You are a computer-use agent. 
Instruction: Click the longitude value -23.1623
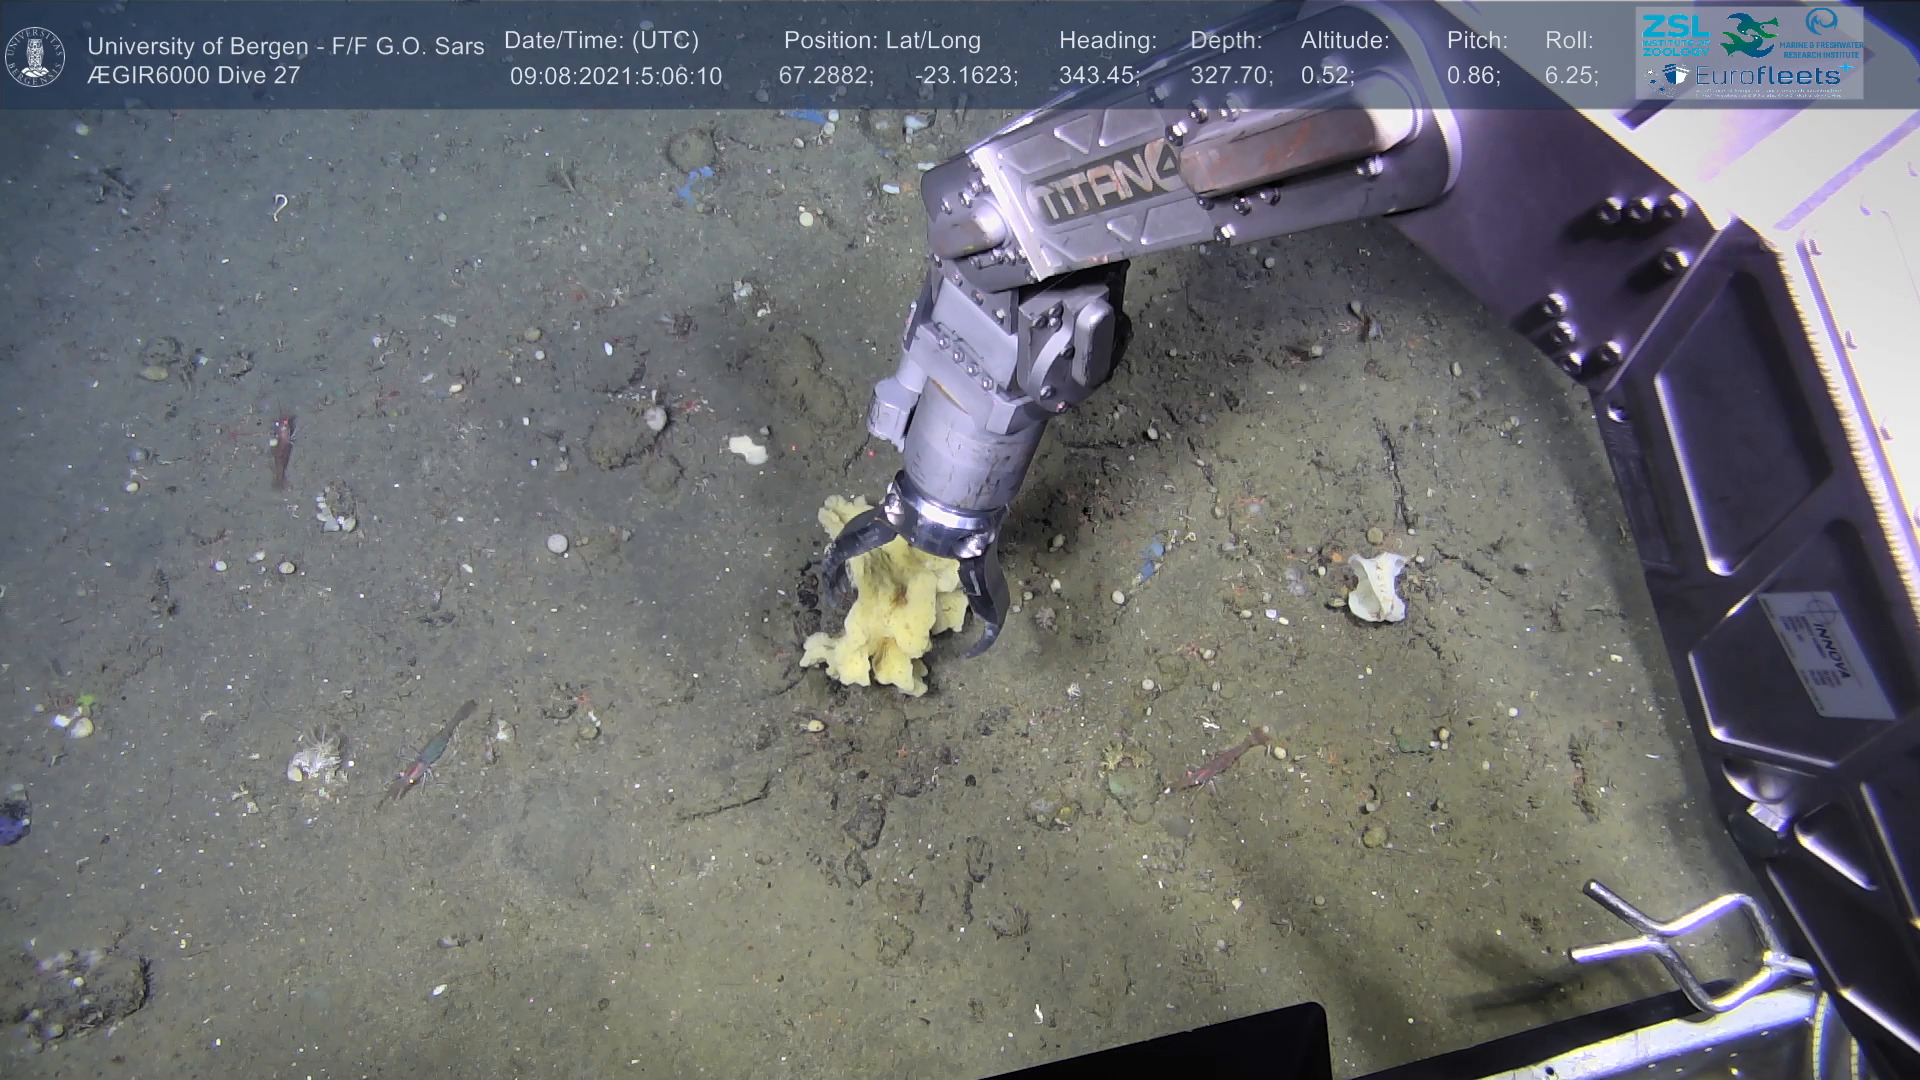(965, 76)
